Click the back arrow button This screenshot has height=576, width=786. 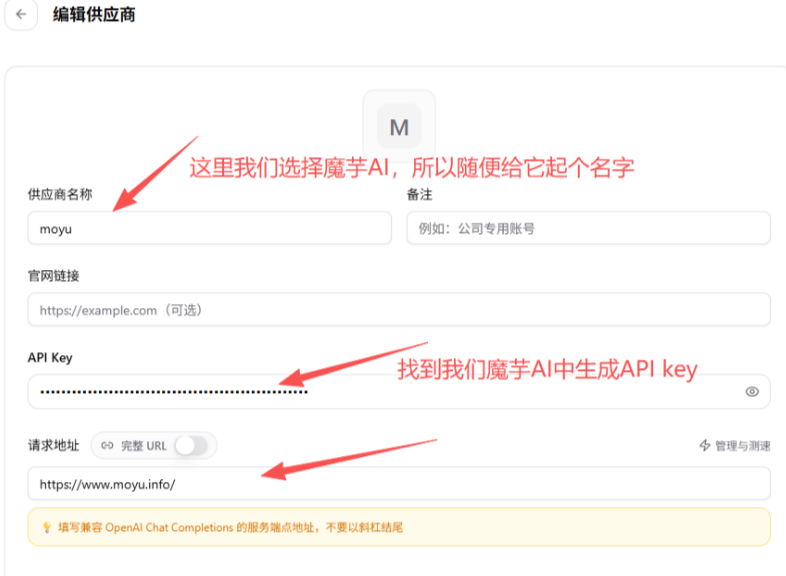[21, 15]
